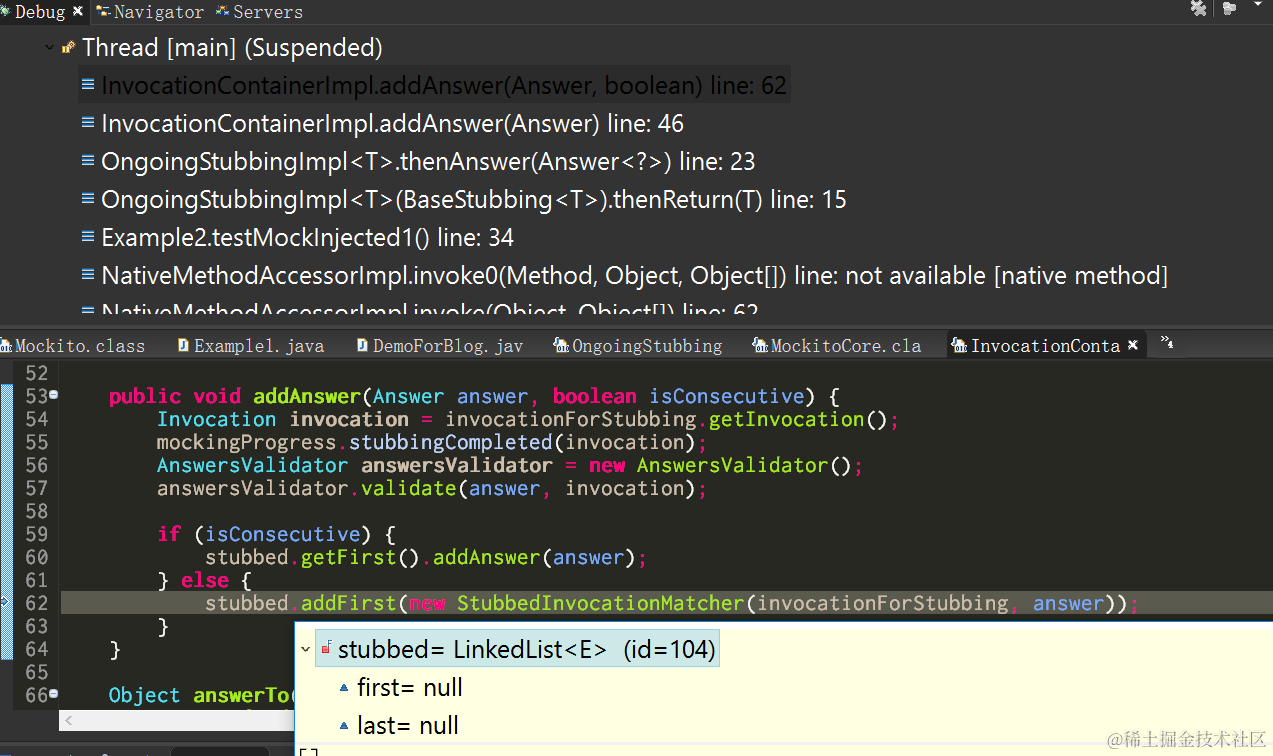Click stack frame icon of addAnswer line 62

click(x=88, y=86)
